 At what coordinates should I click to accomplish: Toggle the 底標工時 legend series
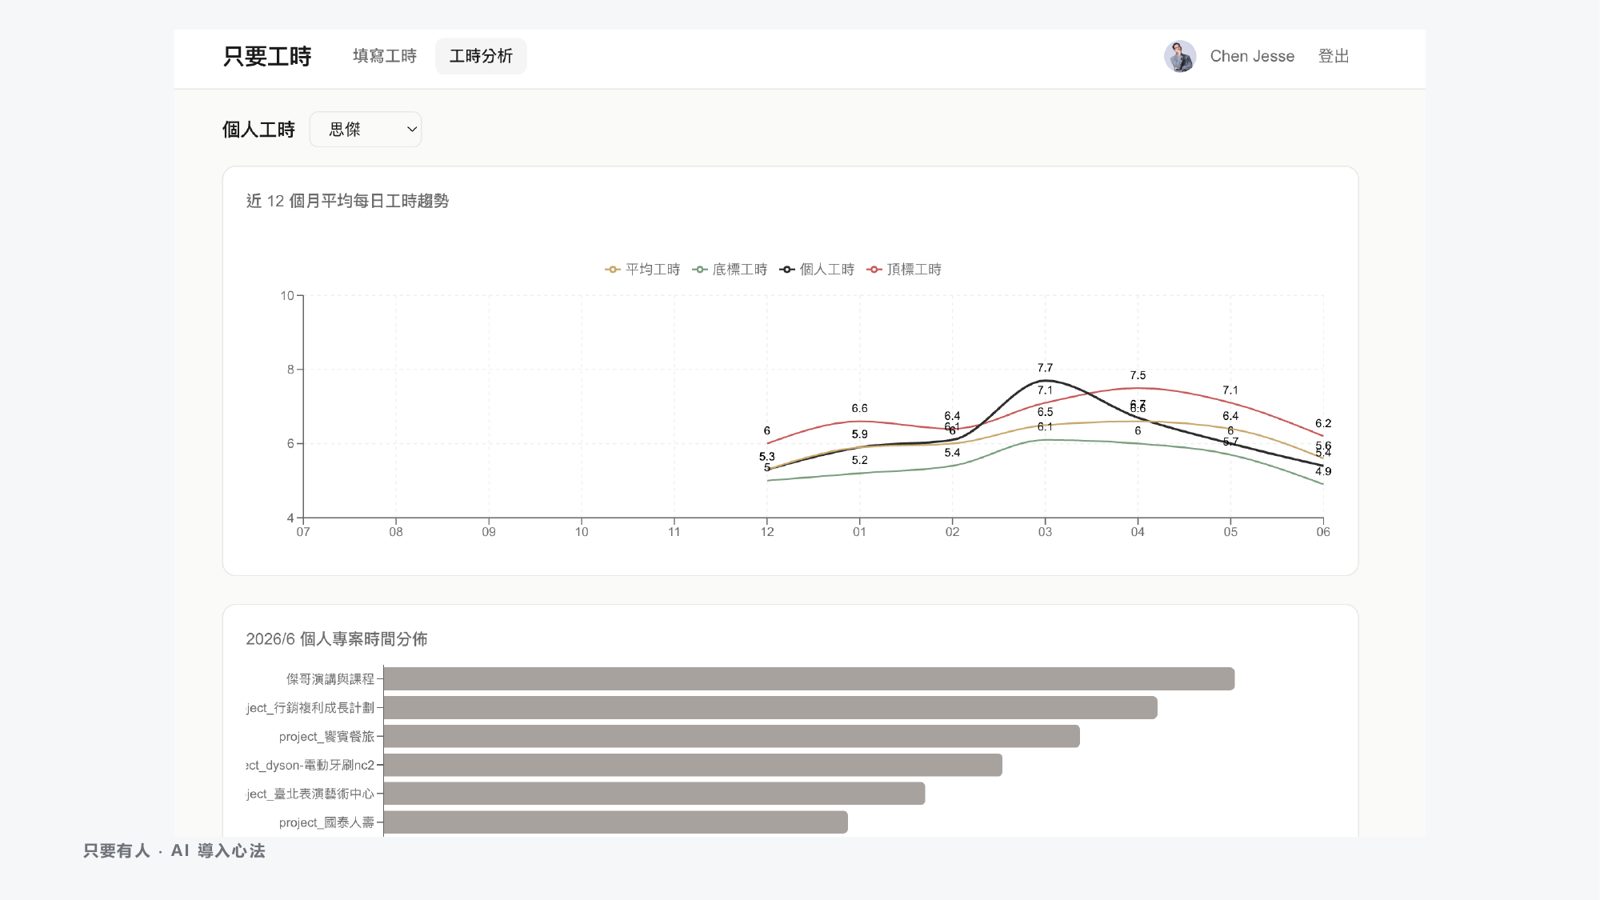click(730, 269)
